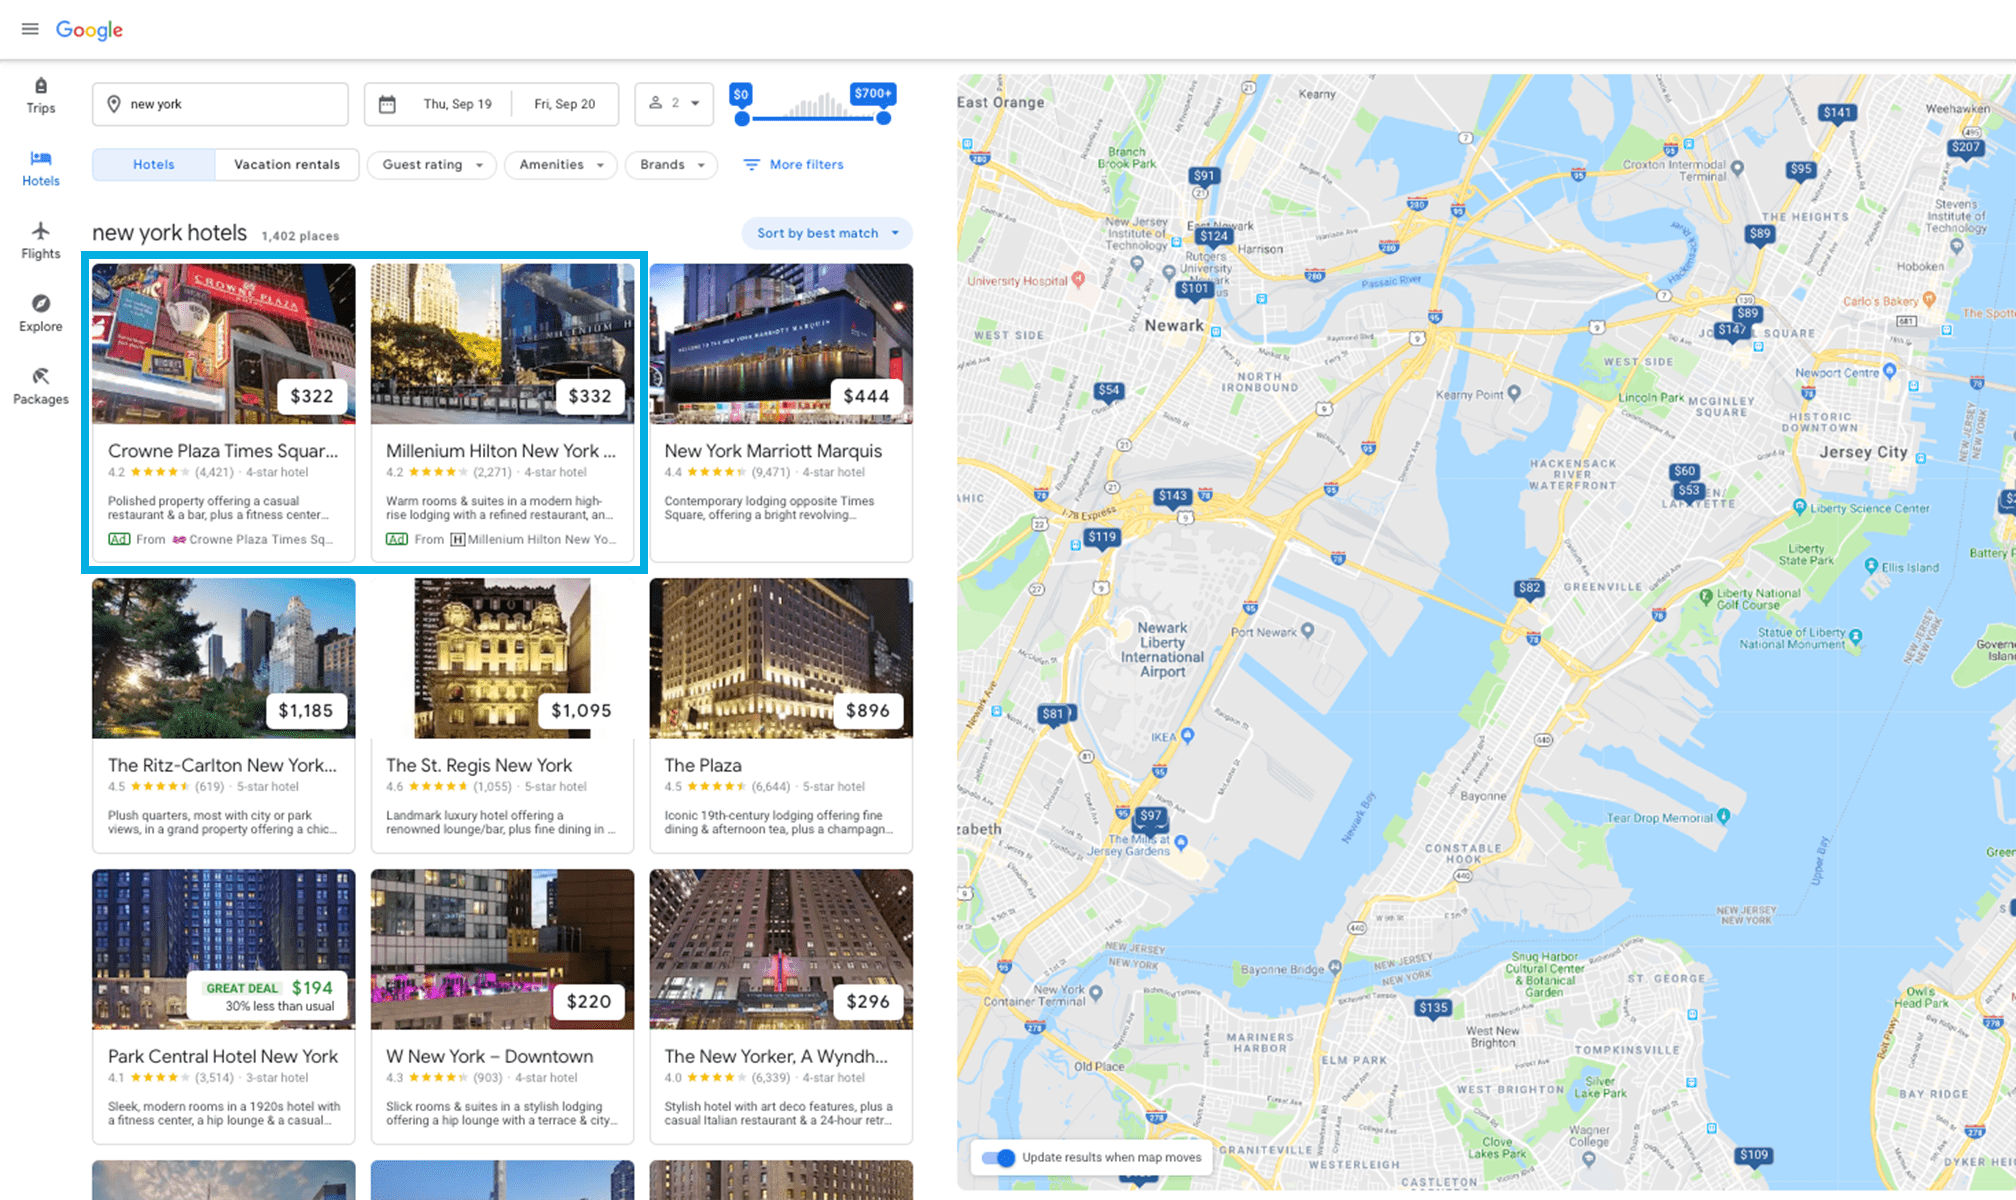The width and height of the screenshot is (2016, 1200).
Task: Click the Statue of Liberty National Monument pin
Action: [x=1856, y=636]
